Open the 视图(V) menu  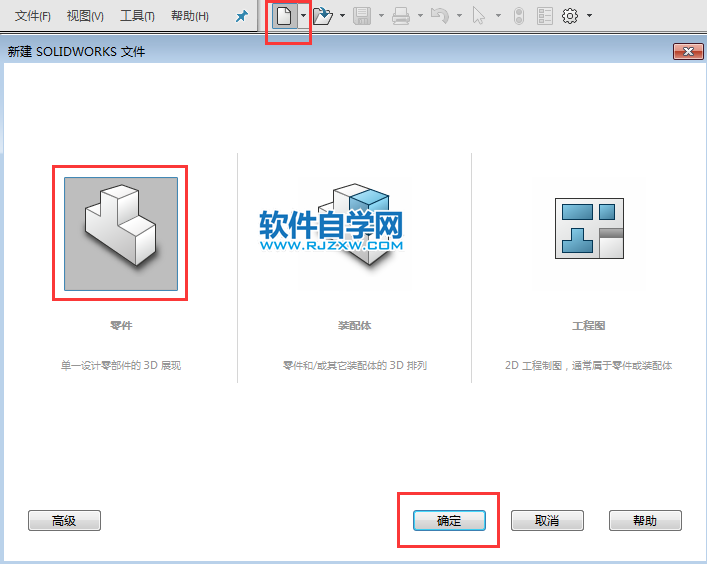click(85, 16)
